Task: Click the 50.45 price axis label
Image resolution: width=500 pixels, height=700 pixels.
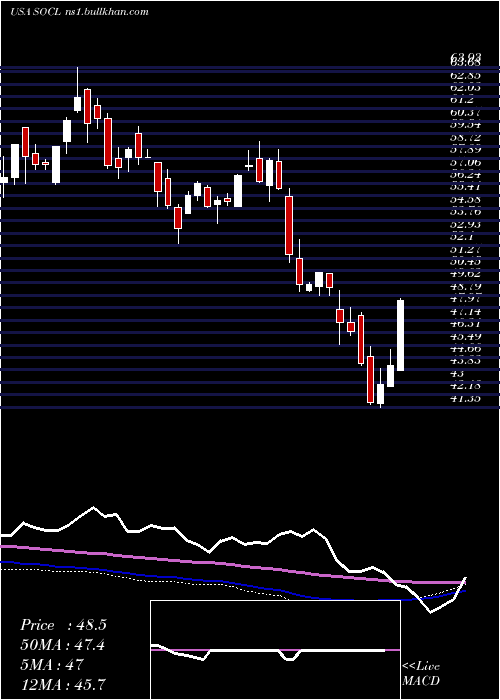Action: (466, 262)
